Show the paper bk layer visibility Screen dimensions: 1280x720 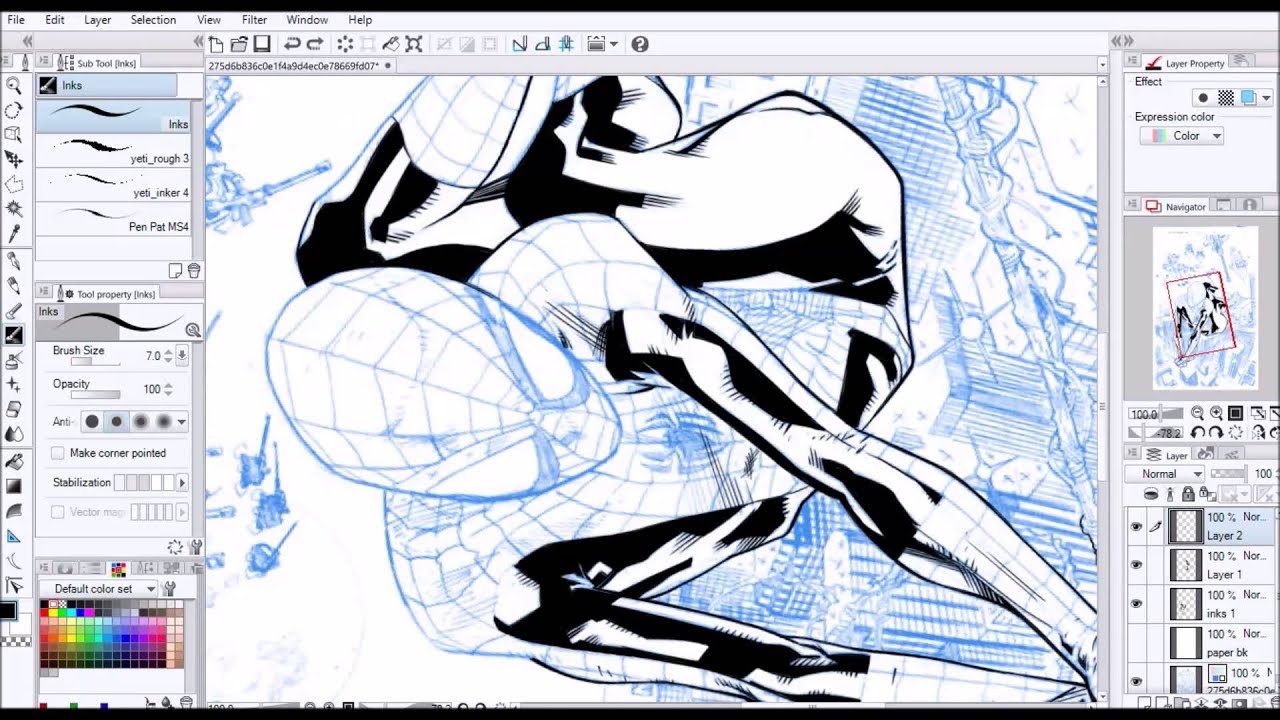1136,643
